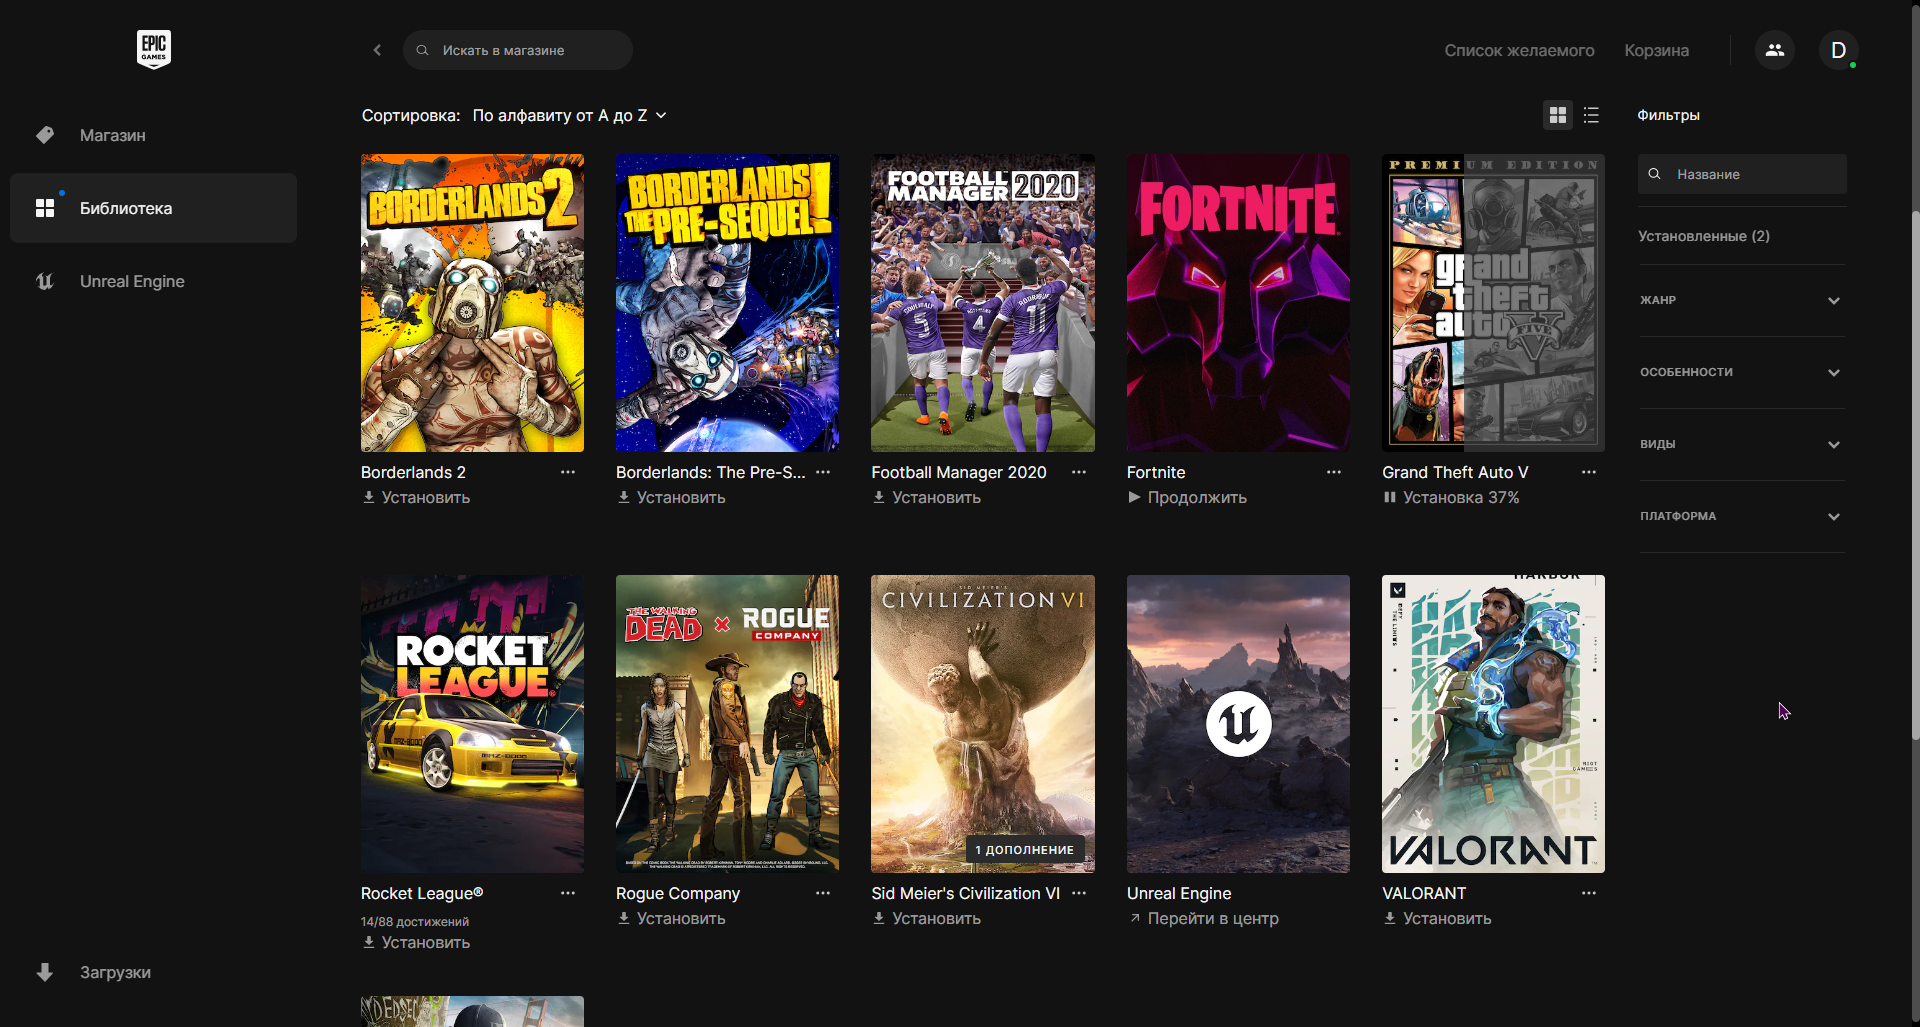
Task: Filter by Установленные (2)
Action: click(x=1703, y=236)
